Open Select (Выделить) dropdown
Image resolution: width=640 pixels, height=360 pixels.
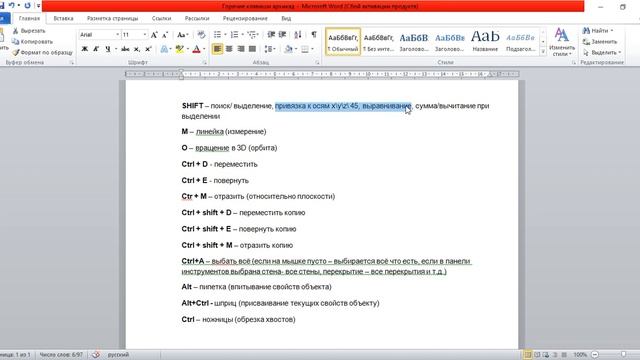coord(602,53)
